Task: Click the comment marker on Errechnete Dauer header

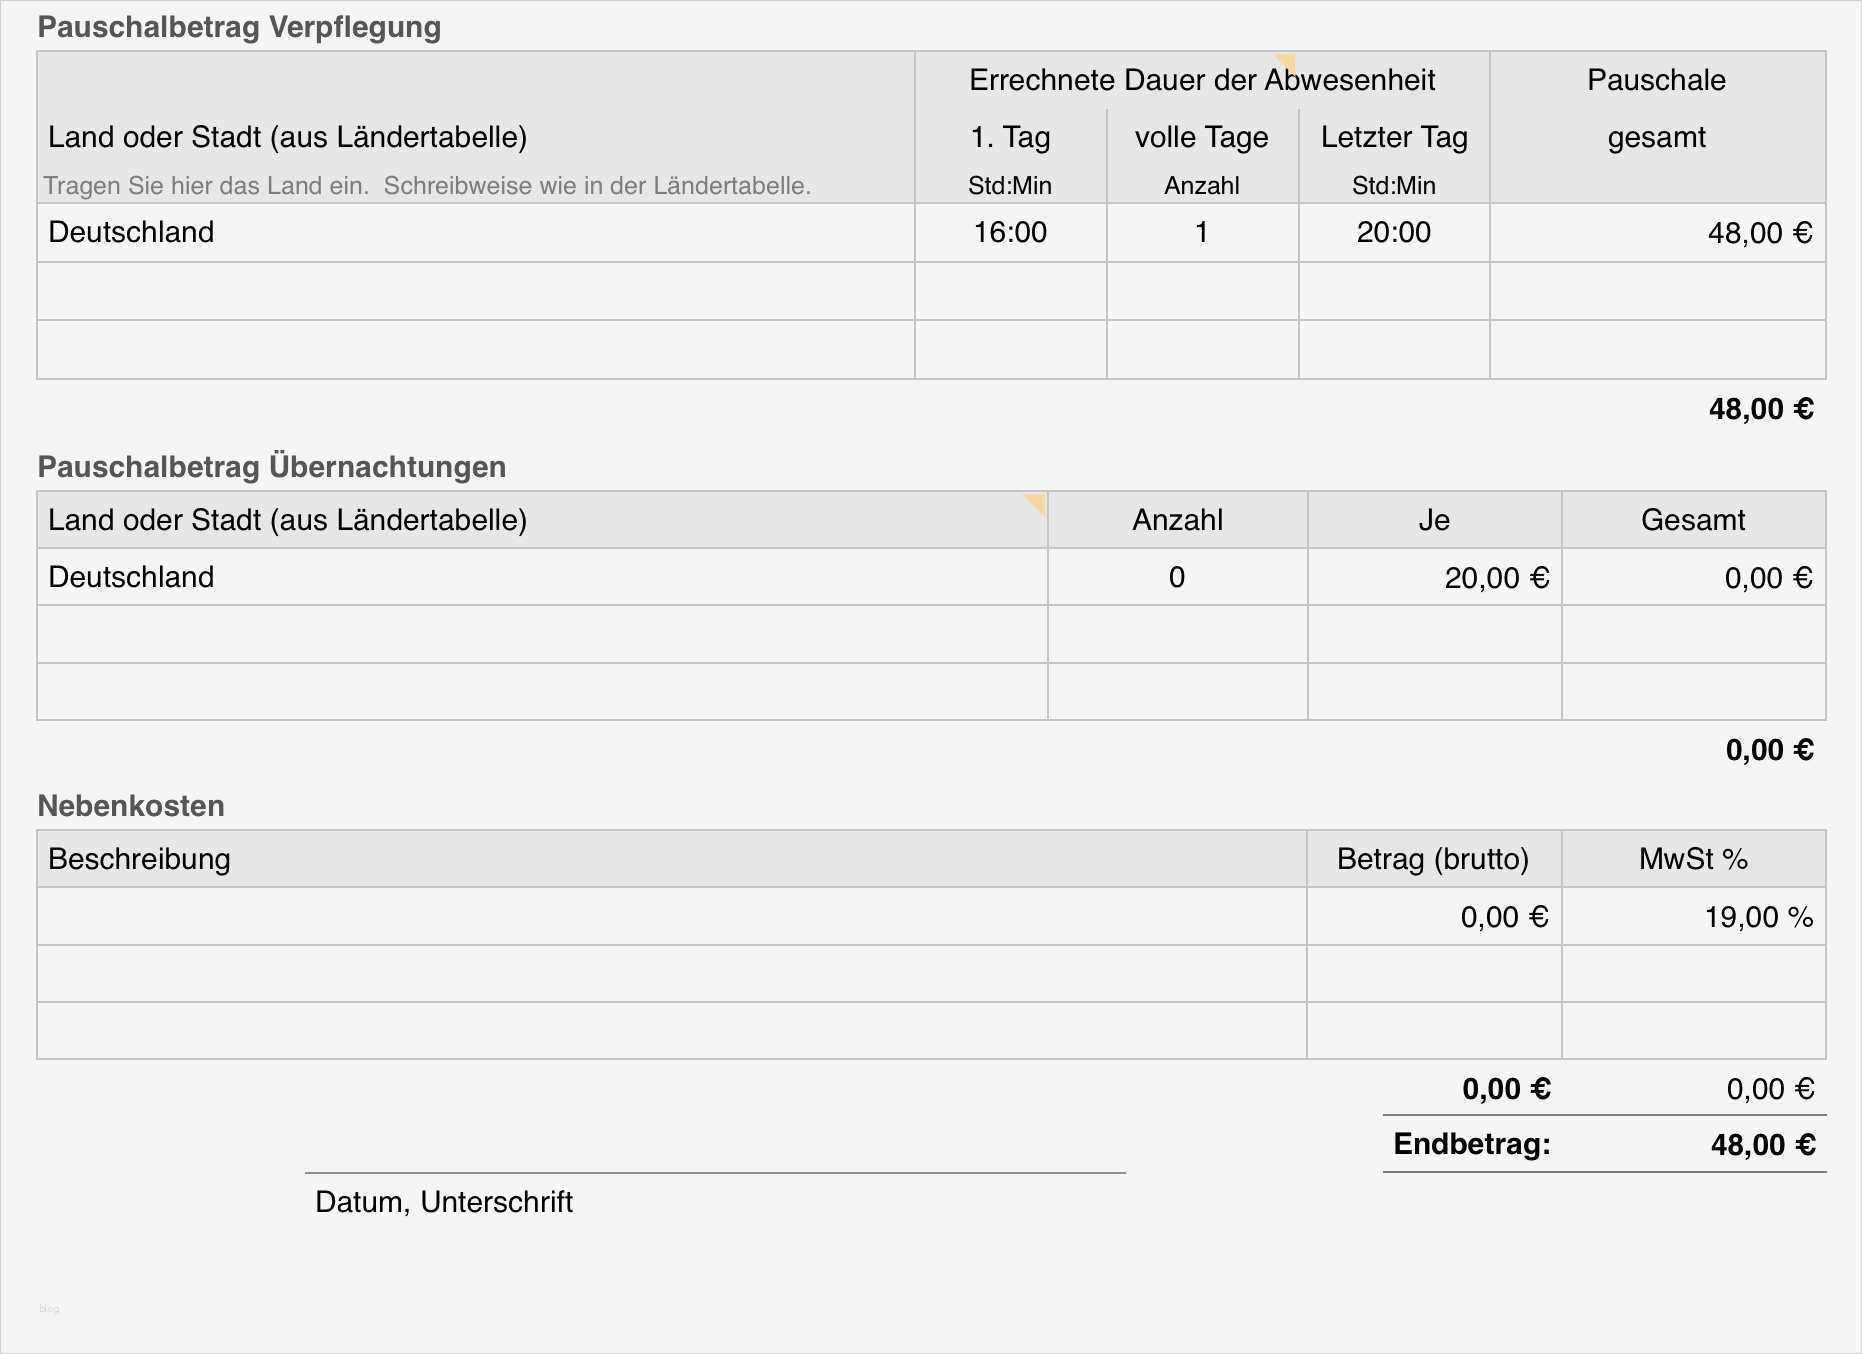Action: pyautogui.click(x=1287, y=62)
